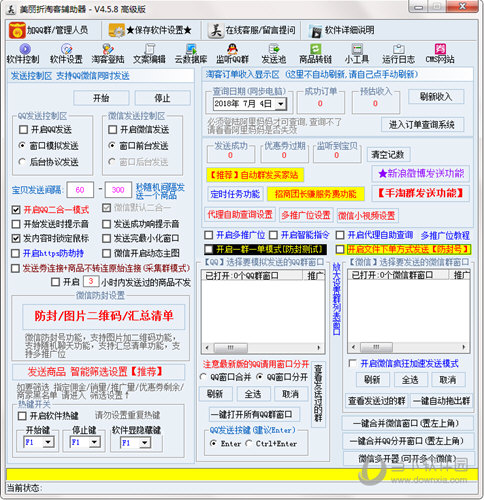Click the hours field showing 3

click(x=91, y=281)
